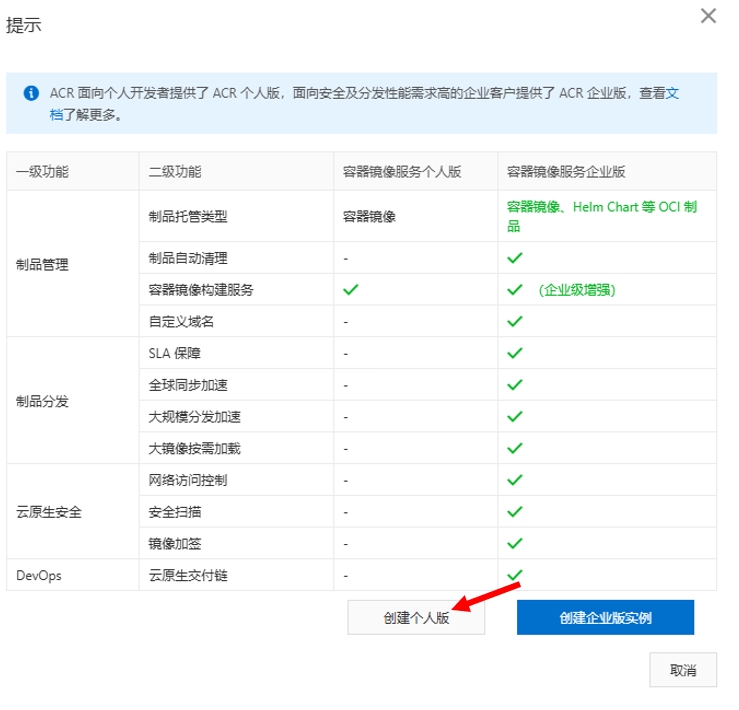
Task: Click the 安全扫描 row label
Action: pyautogui.click(x=175, y=512)
